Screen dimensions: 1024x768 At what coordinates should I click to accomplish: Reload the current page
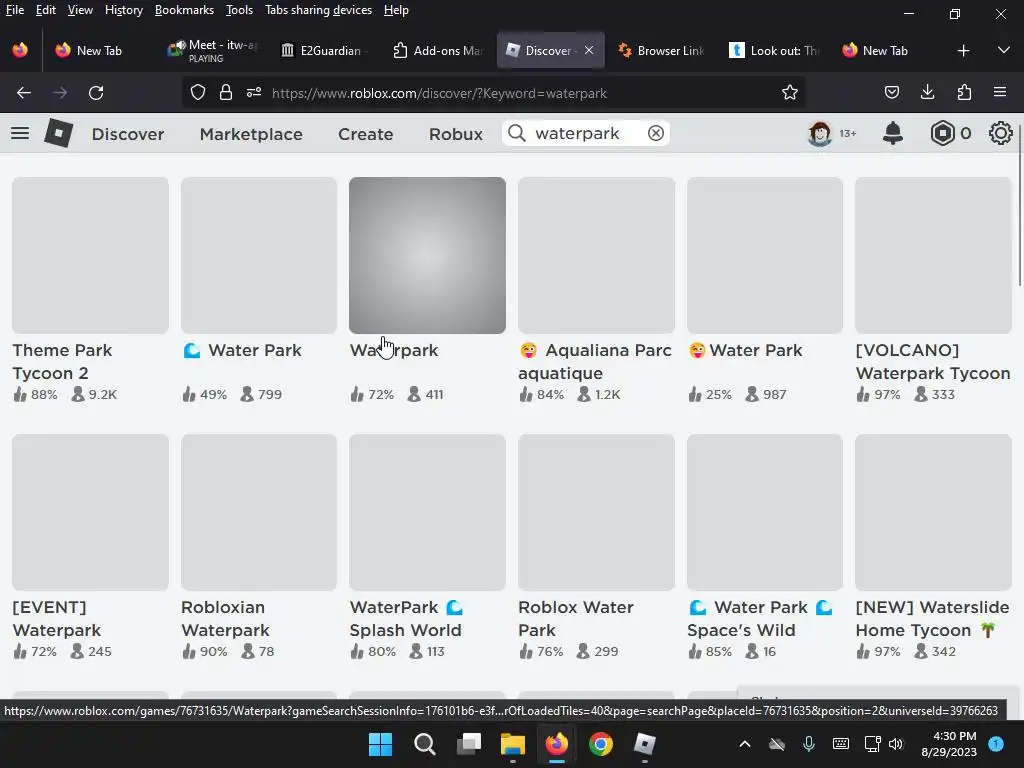(x=96, y=93)
